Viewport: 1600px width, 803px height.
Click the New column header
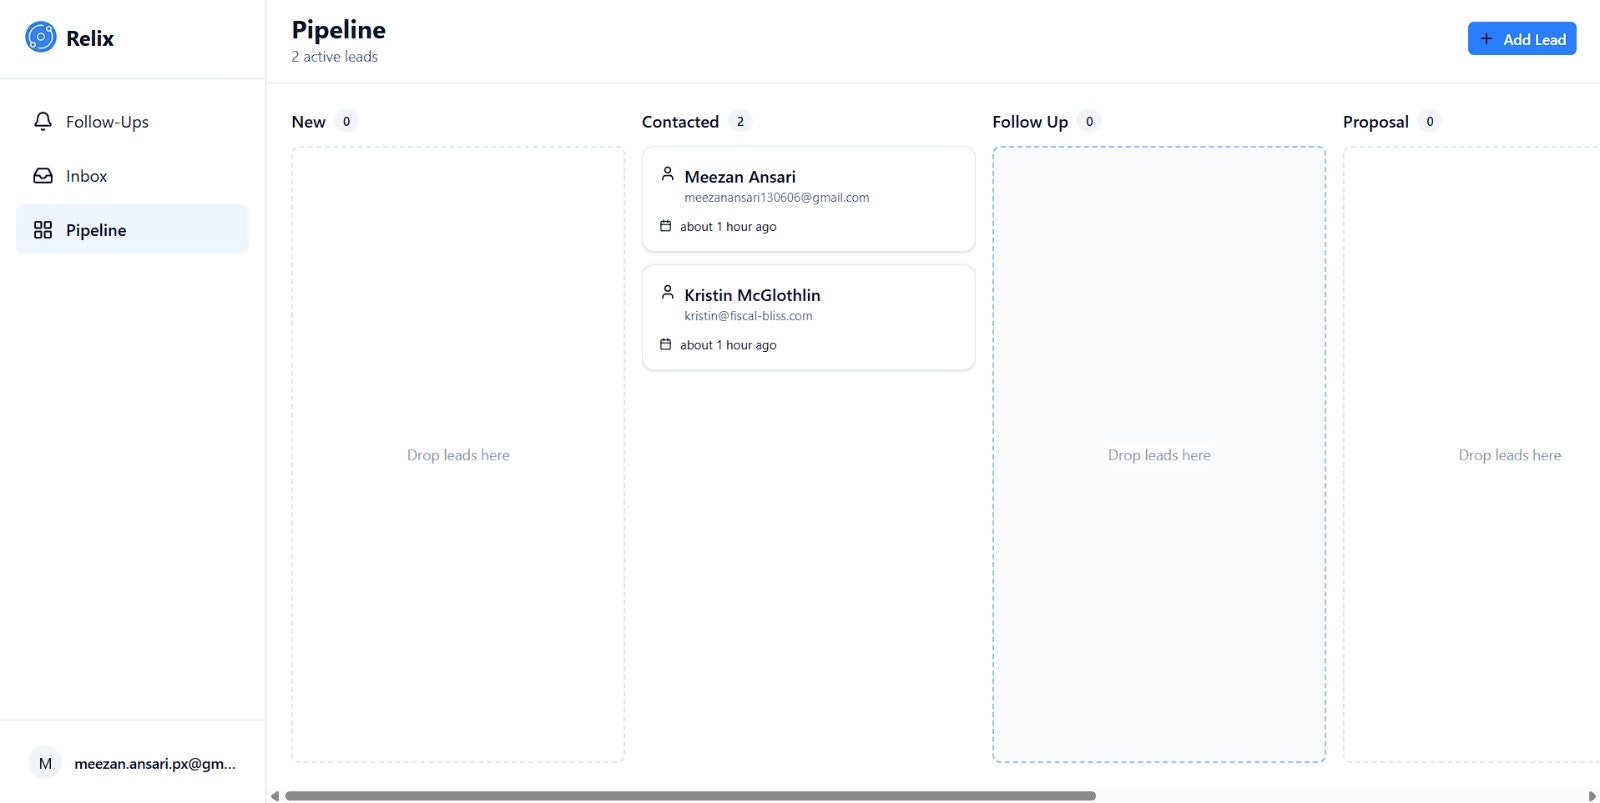[308, 122]
